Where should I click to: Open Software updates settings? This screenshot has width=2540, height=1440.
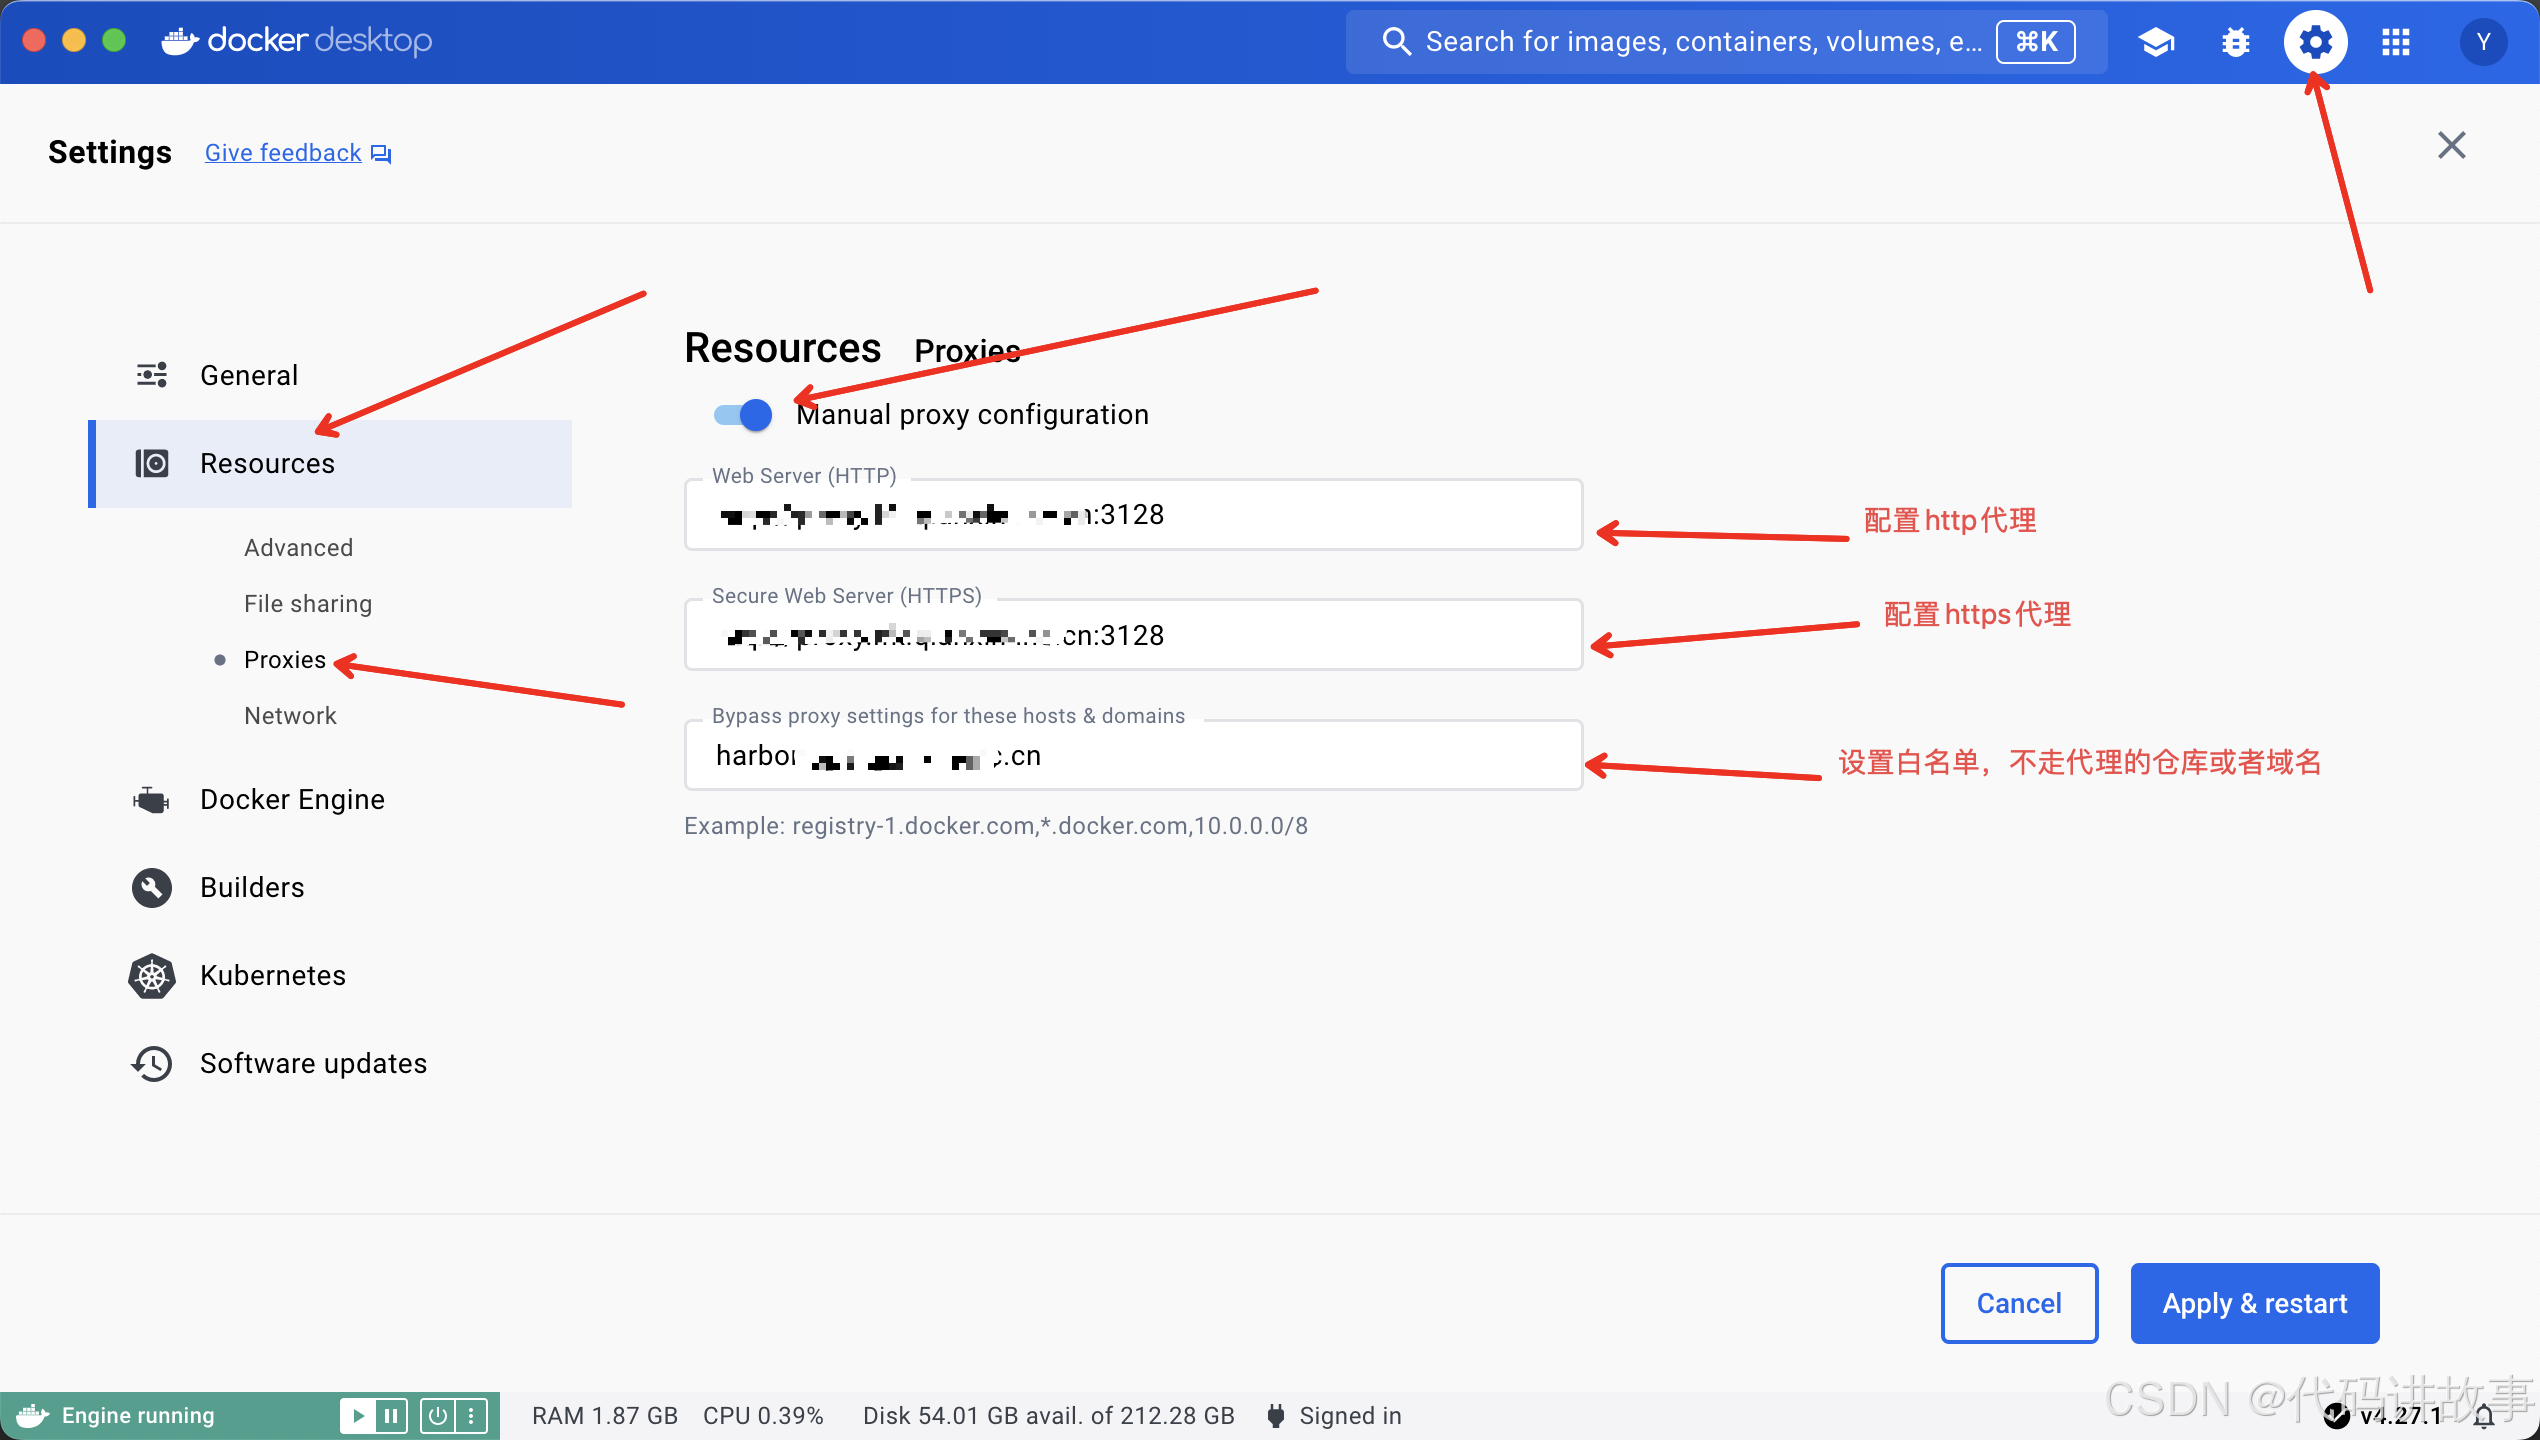pyautogui.click(x=313, y=1063)
